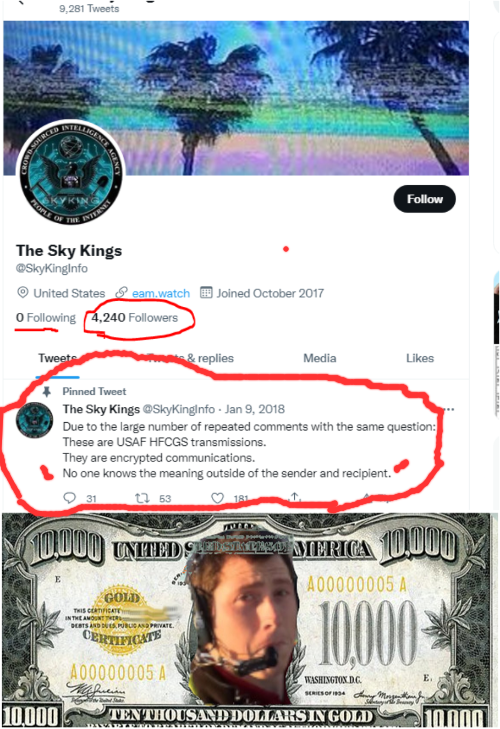Click the pinned tweet pushpin icon
The height and width of the screenshot is (729, 500).
[x=47, y=391]
